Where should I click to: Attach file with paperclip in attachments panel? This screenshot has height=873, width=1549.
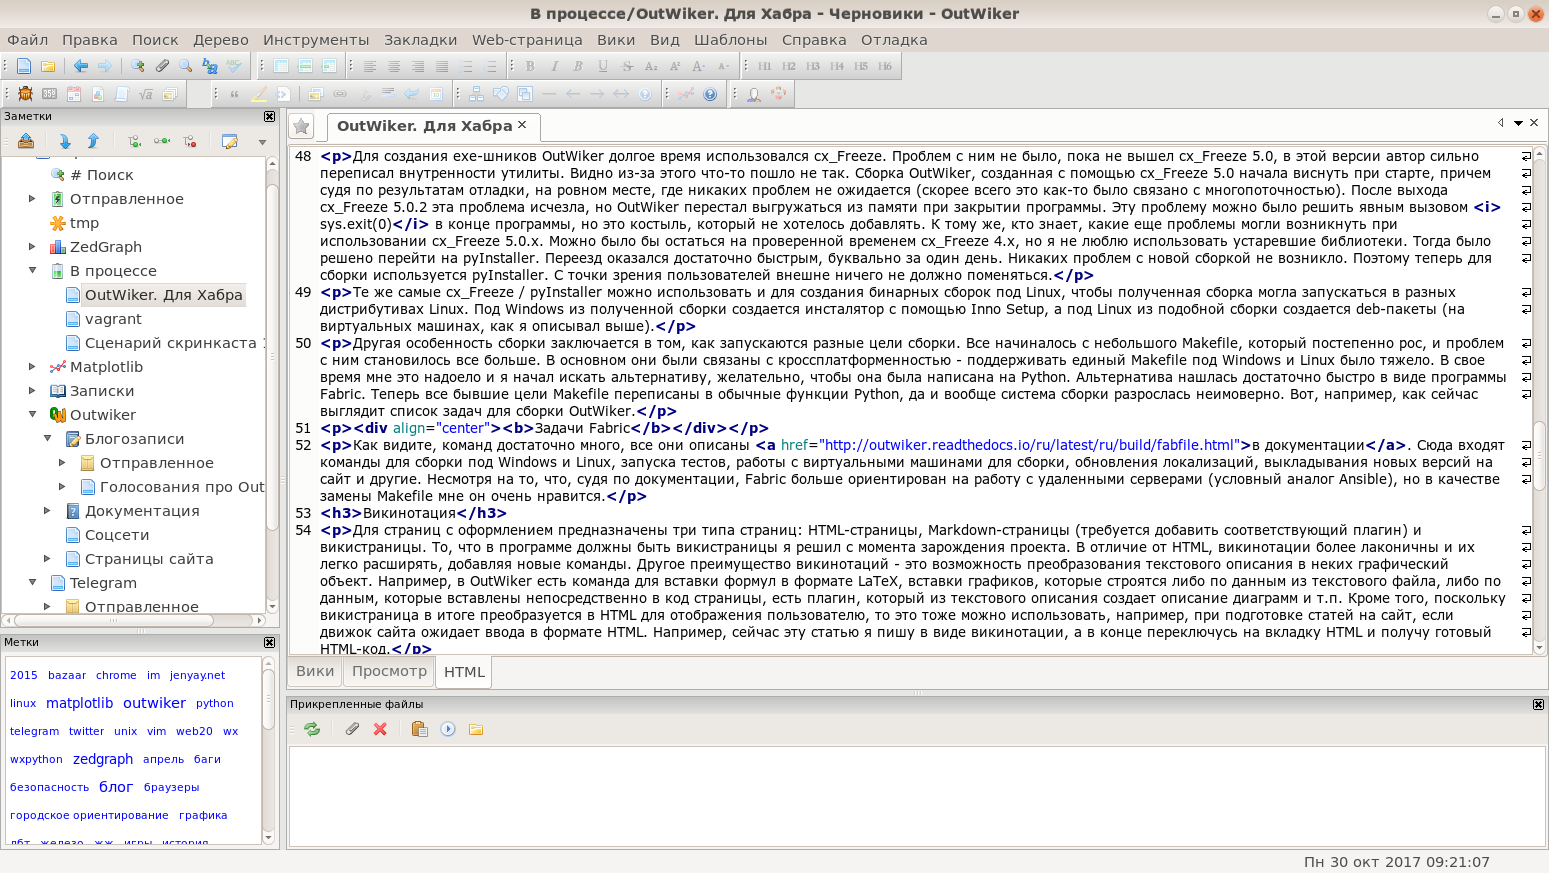click(x=352, y=729)
